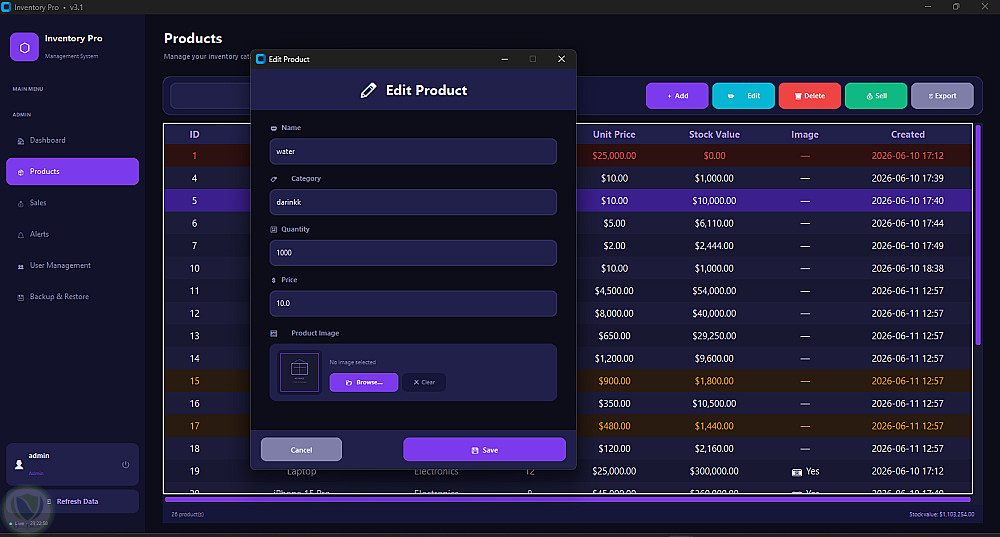Click the pencil icon in Edit Product header
Viewport: 1000px width, 537px height.
click(x=368, y=91)
